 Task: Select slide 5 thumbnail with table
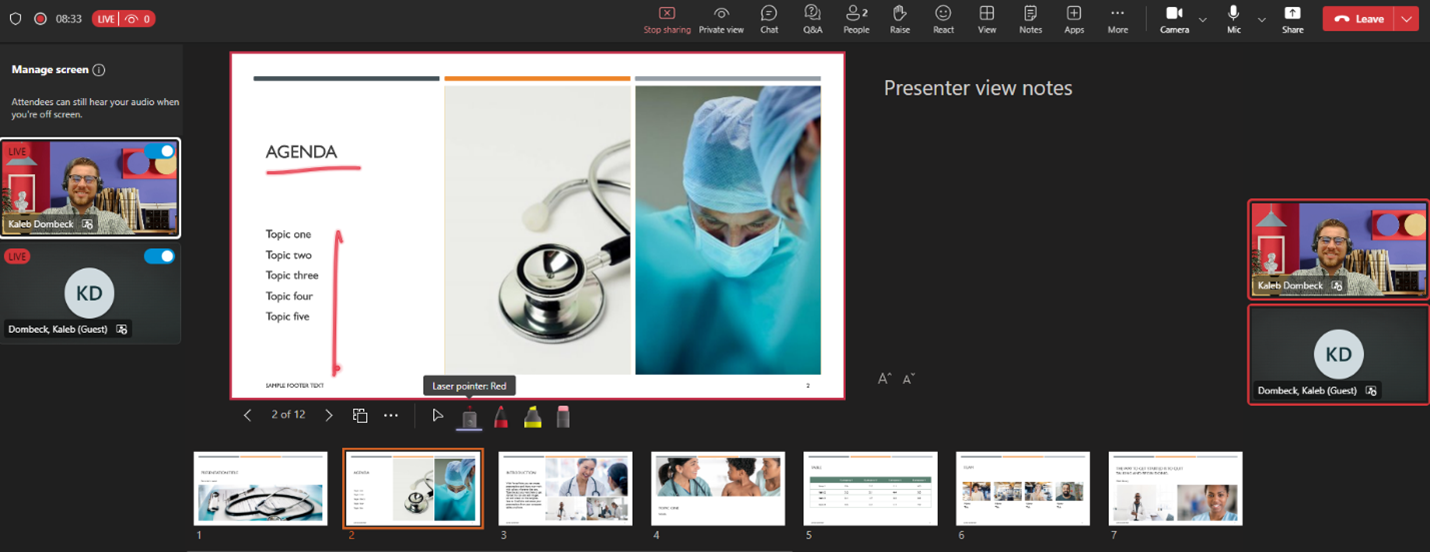[x=870, y=488]
